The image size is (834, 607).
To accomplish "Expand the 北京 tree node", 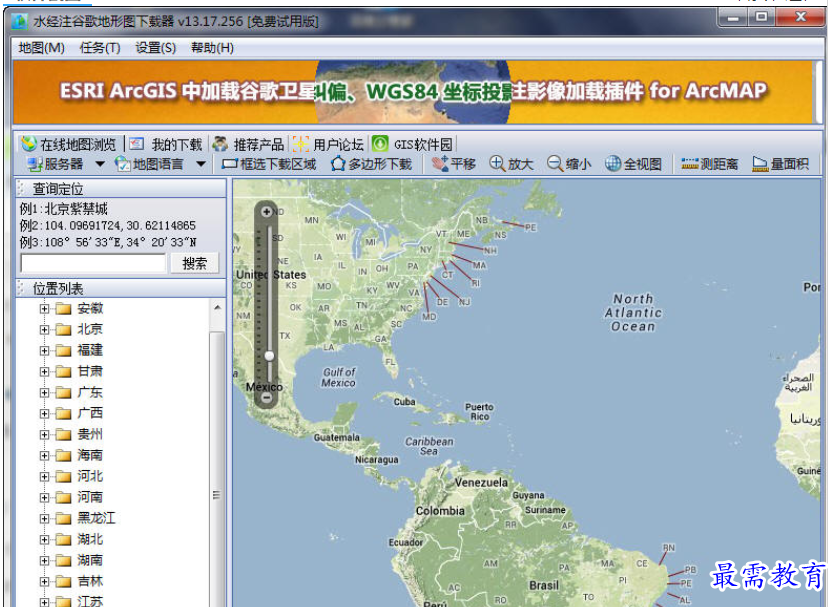I will [x=44, y=330].
